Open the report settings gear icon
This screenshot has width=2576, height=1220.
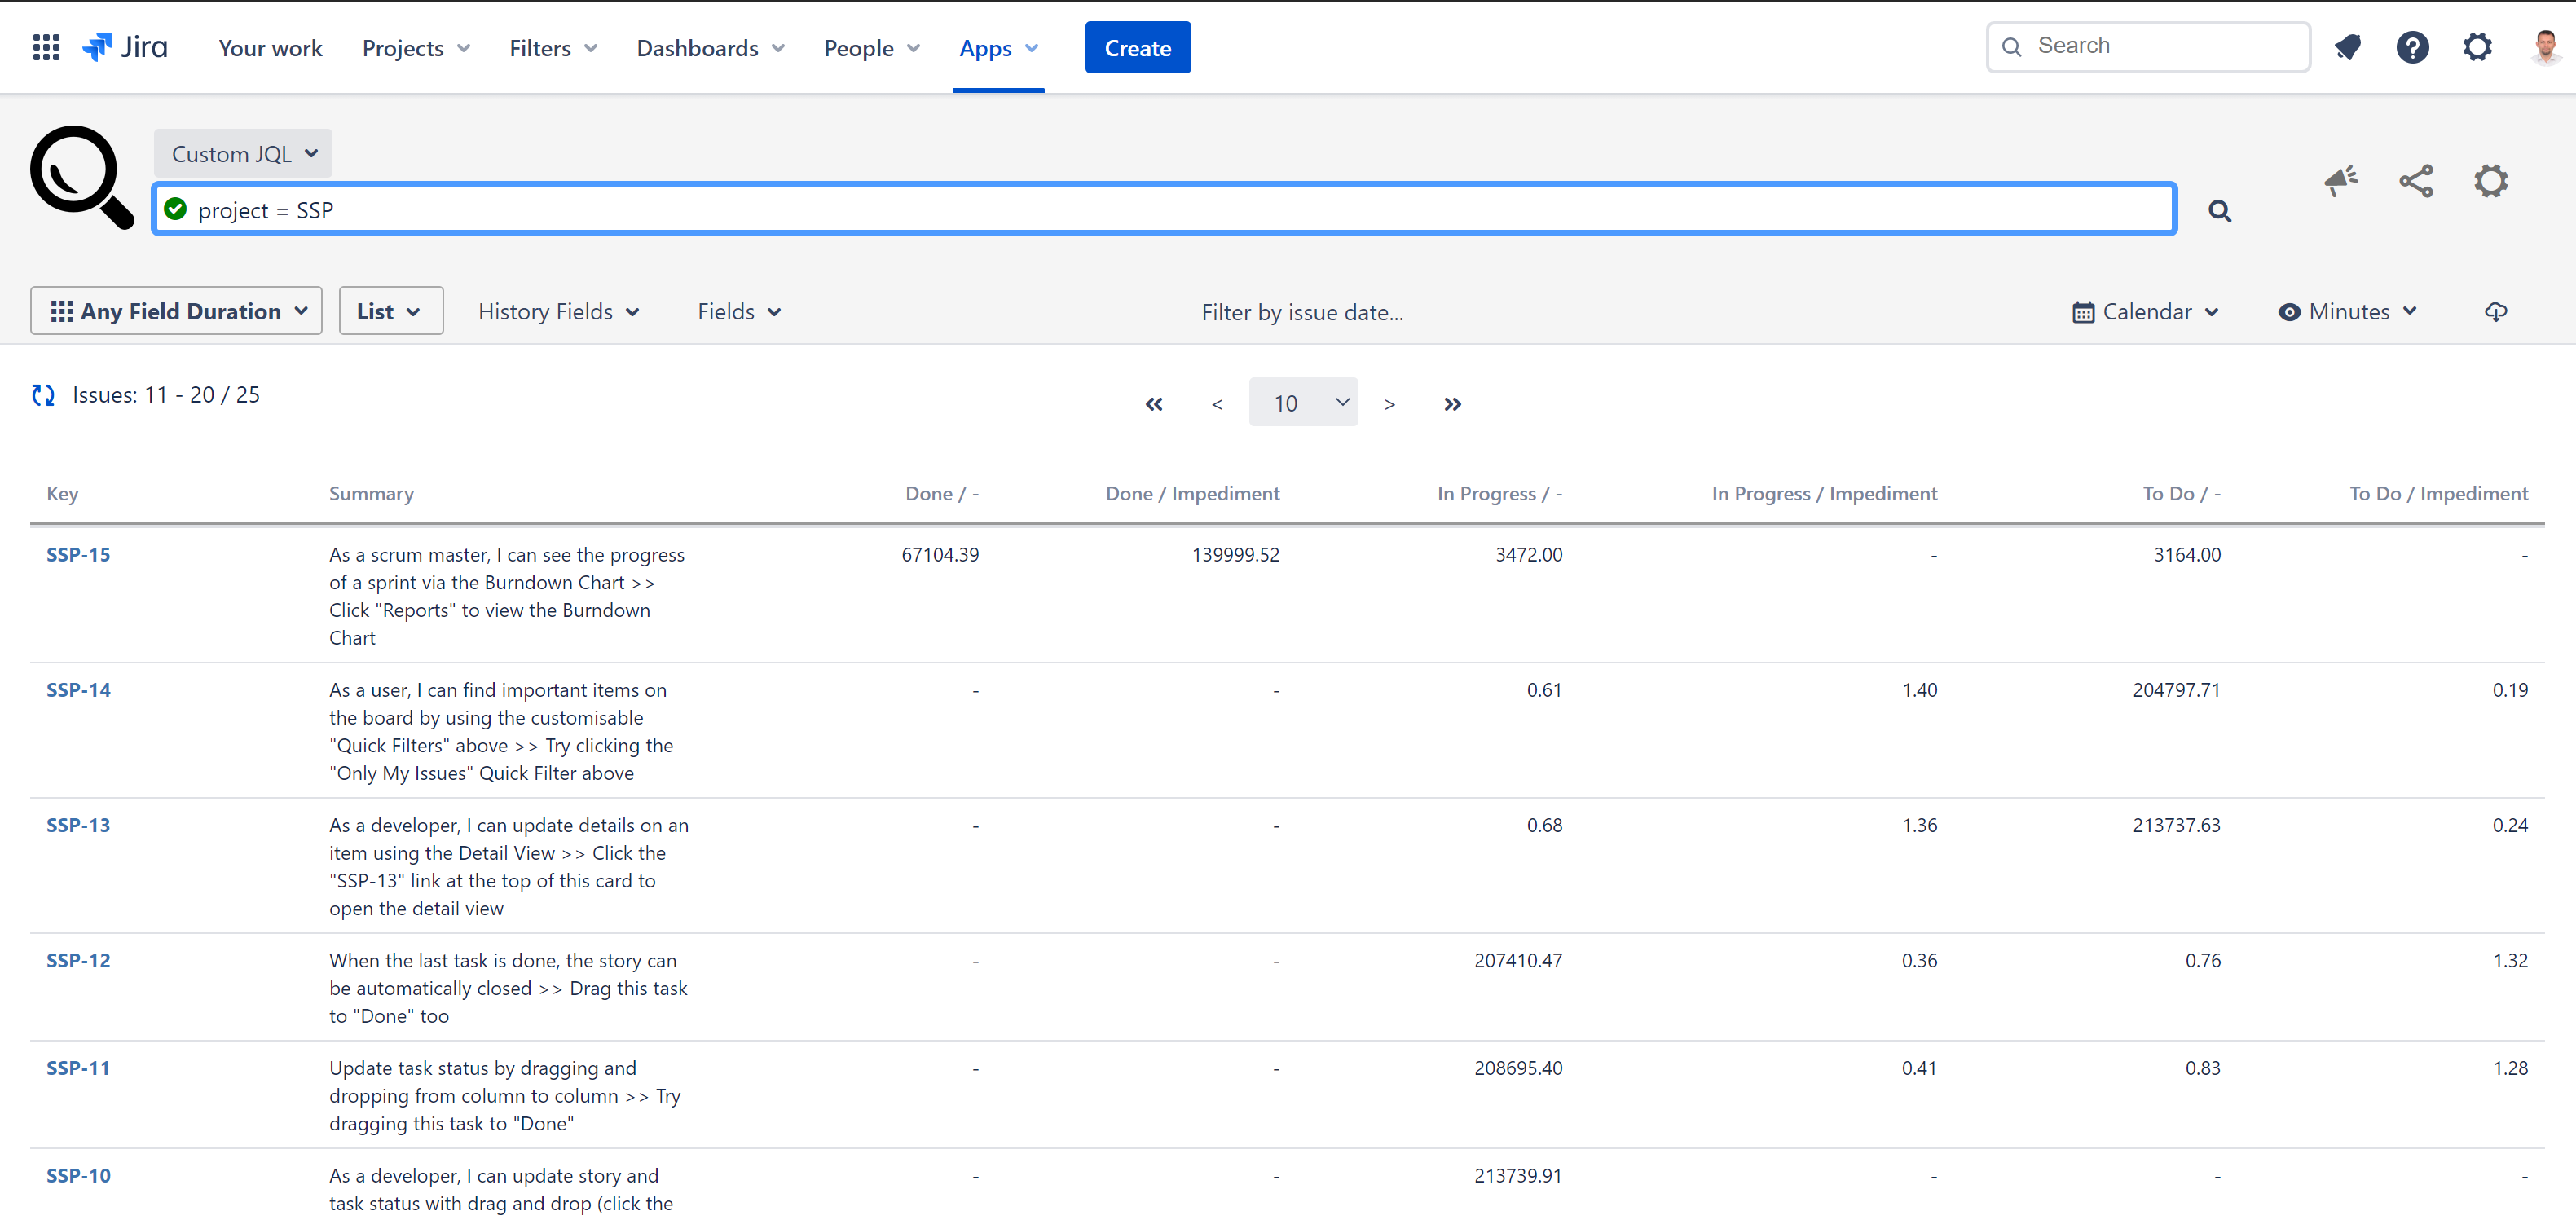click(x=2490, y=181)
